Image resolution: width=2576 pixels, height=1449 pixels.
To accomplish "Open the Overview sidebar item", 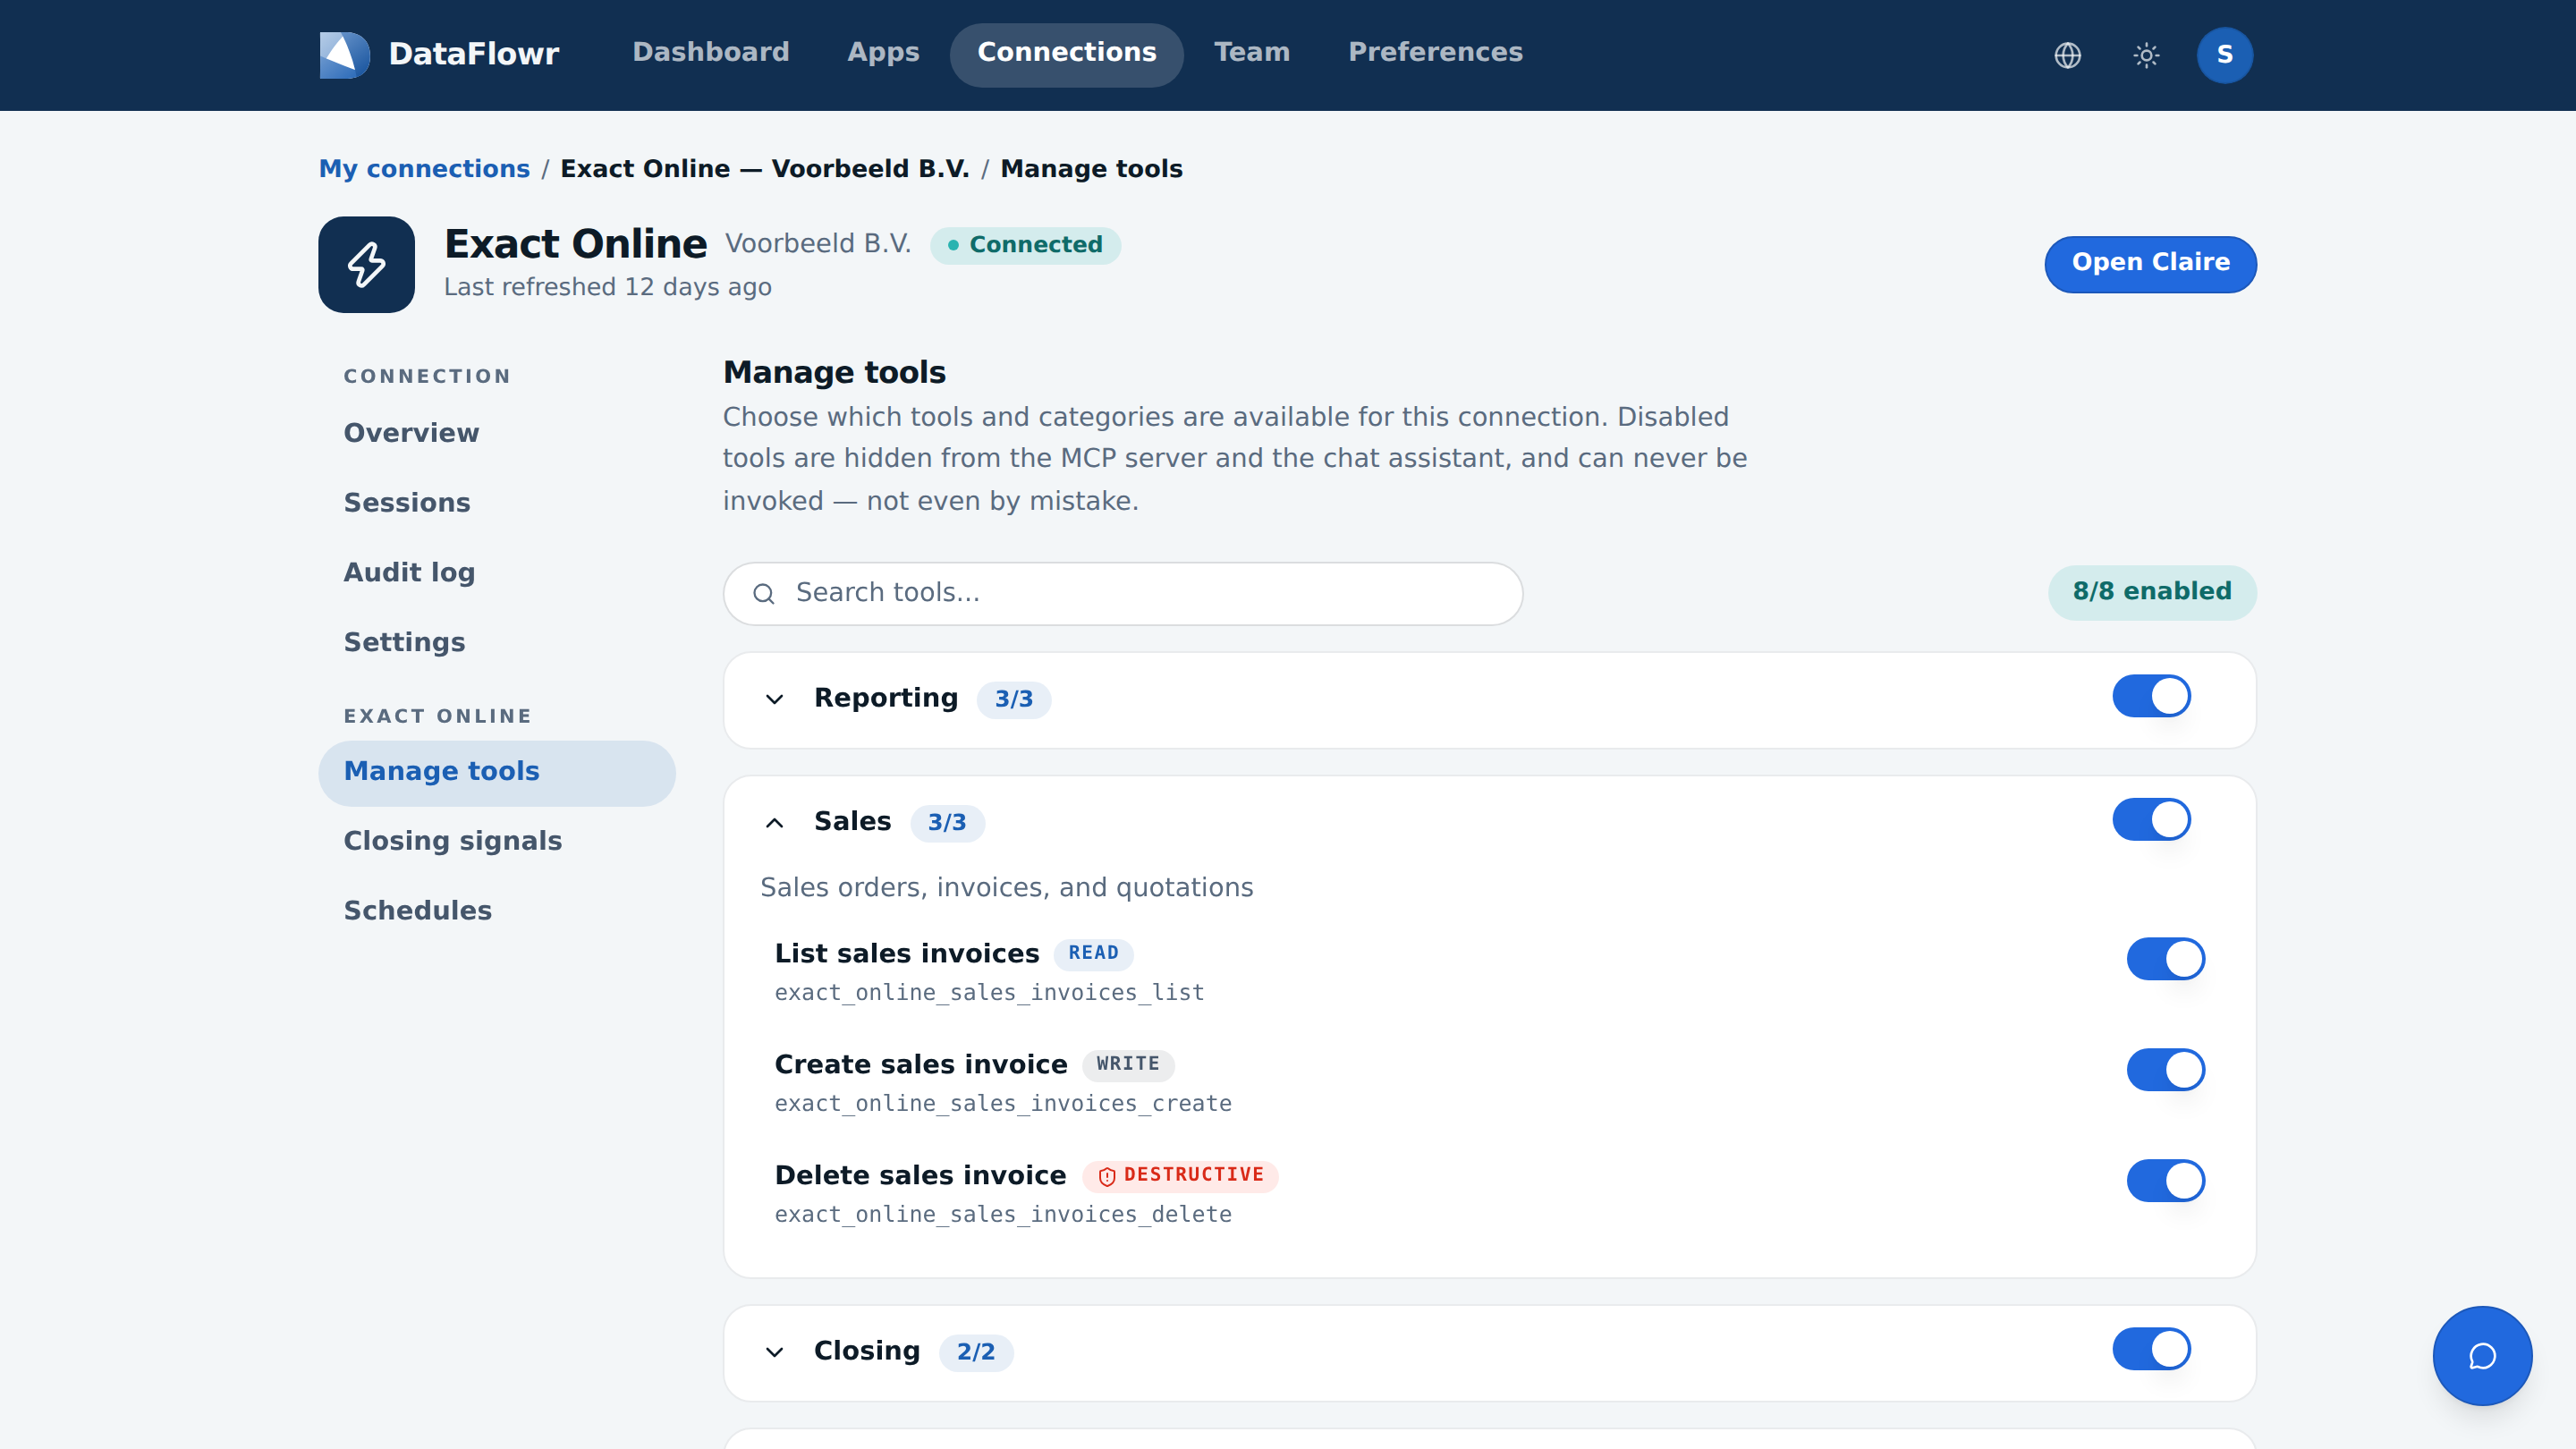I will coord(497,433).
